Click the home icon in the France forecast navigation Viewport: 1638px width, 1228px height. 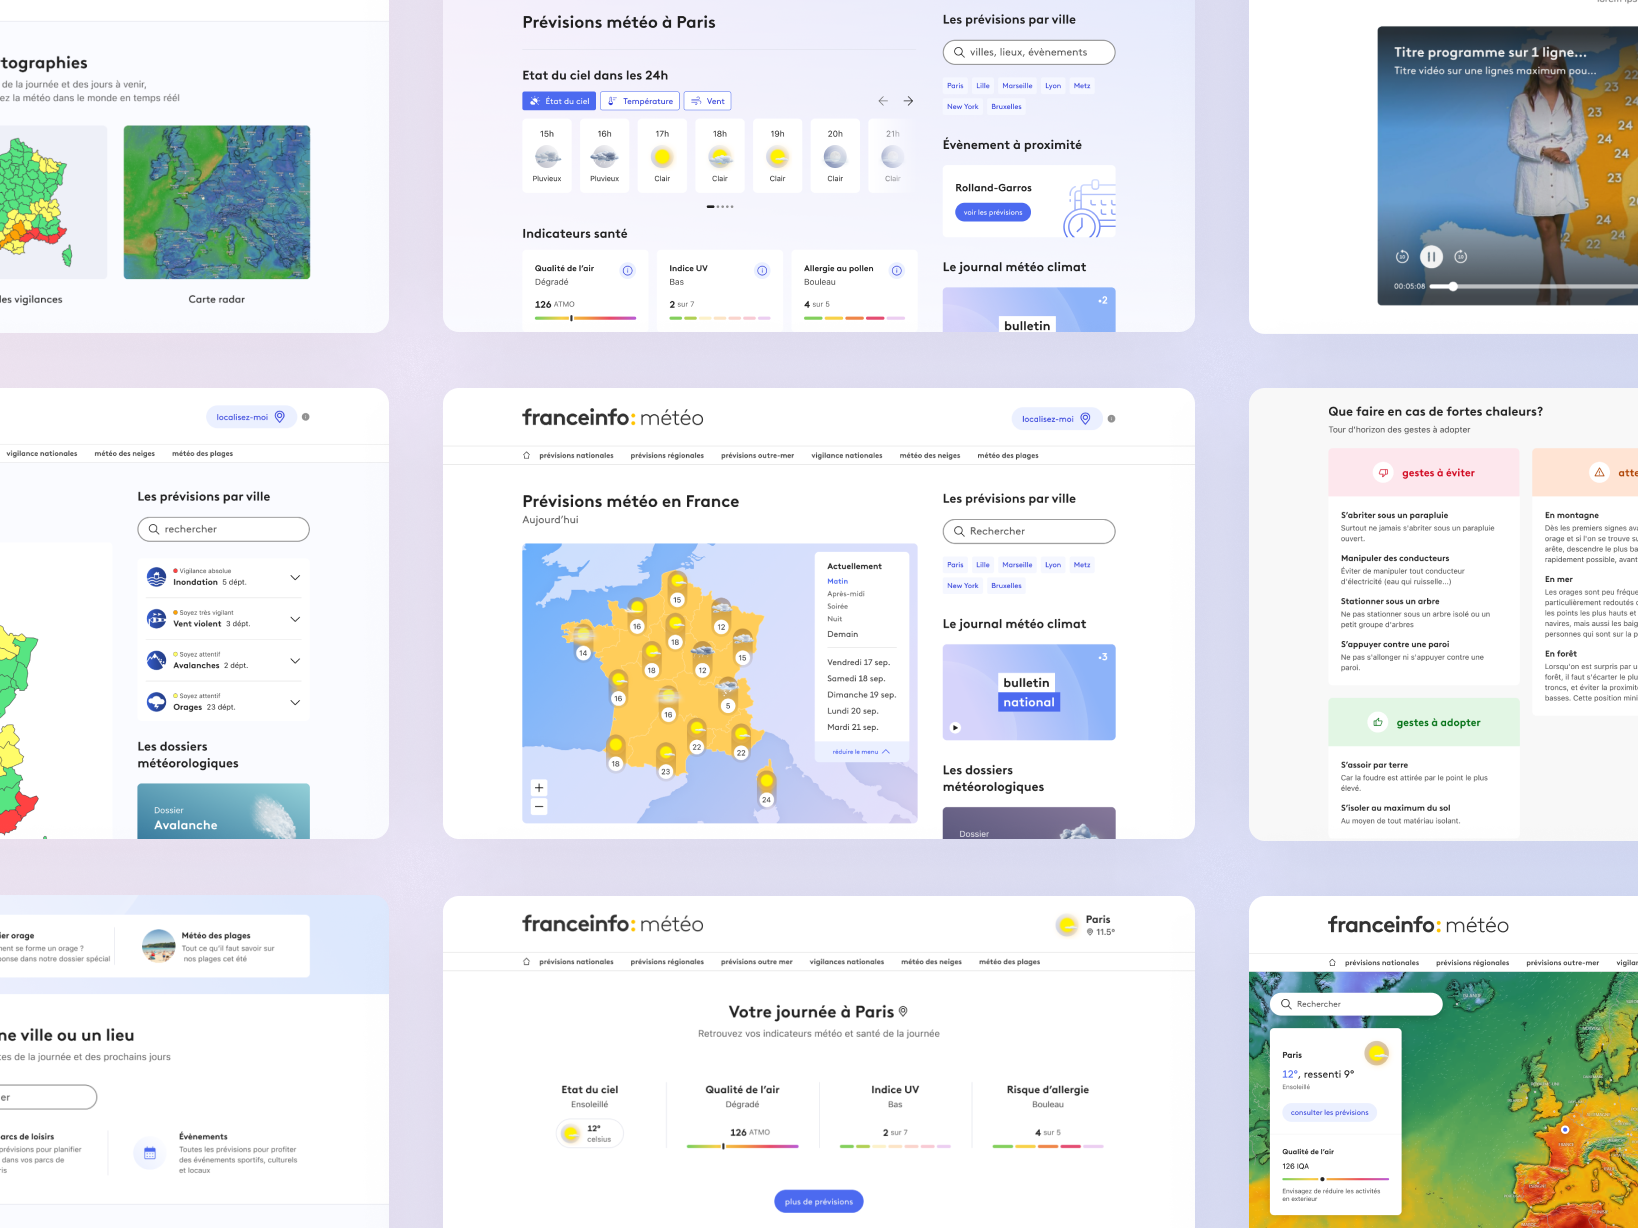[x=527, y=455]
